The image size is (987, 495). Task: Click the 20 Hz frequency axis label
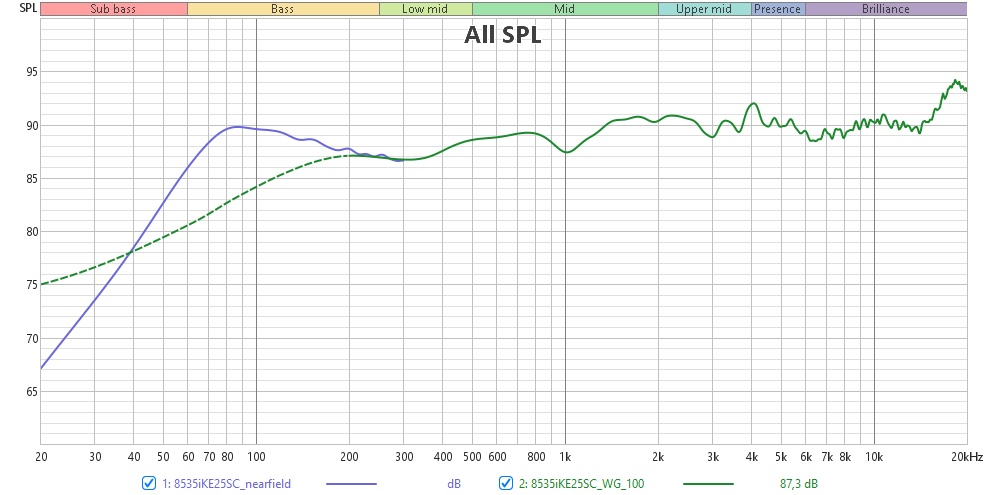click(41, 457)
